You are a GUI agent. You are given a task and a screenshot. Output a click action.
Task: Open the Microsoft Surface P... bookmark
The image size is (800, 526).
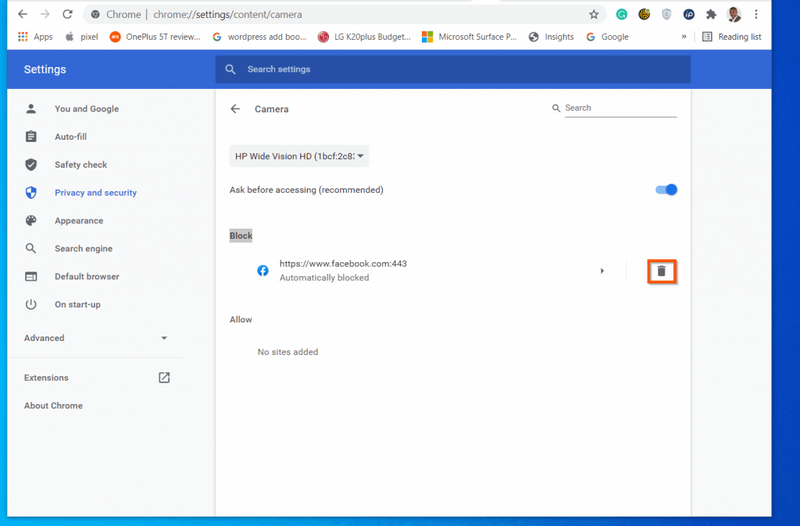point(469,37)
